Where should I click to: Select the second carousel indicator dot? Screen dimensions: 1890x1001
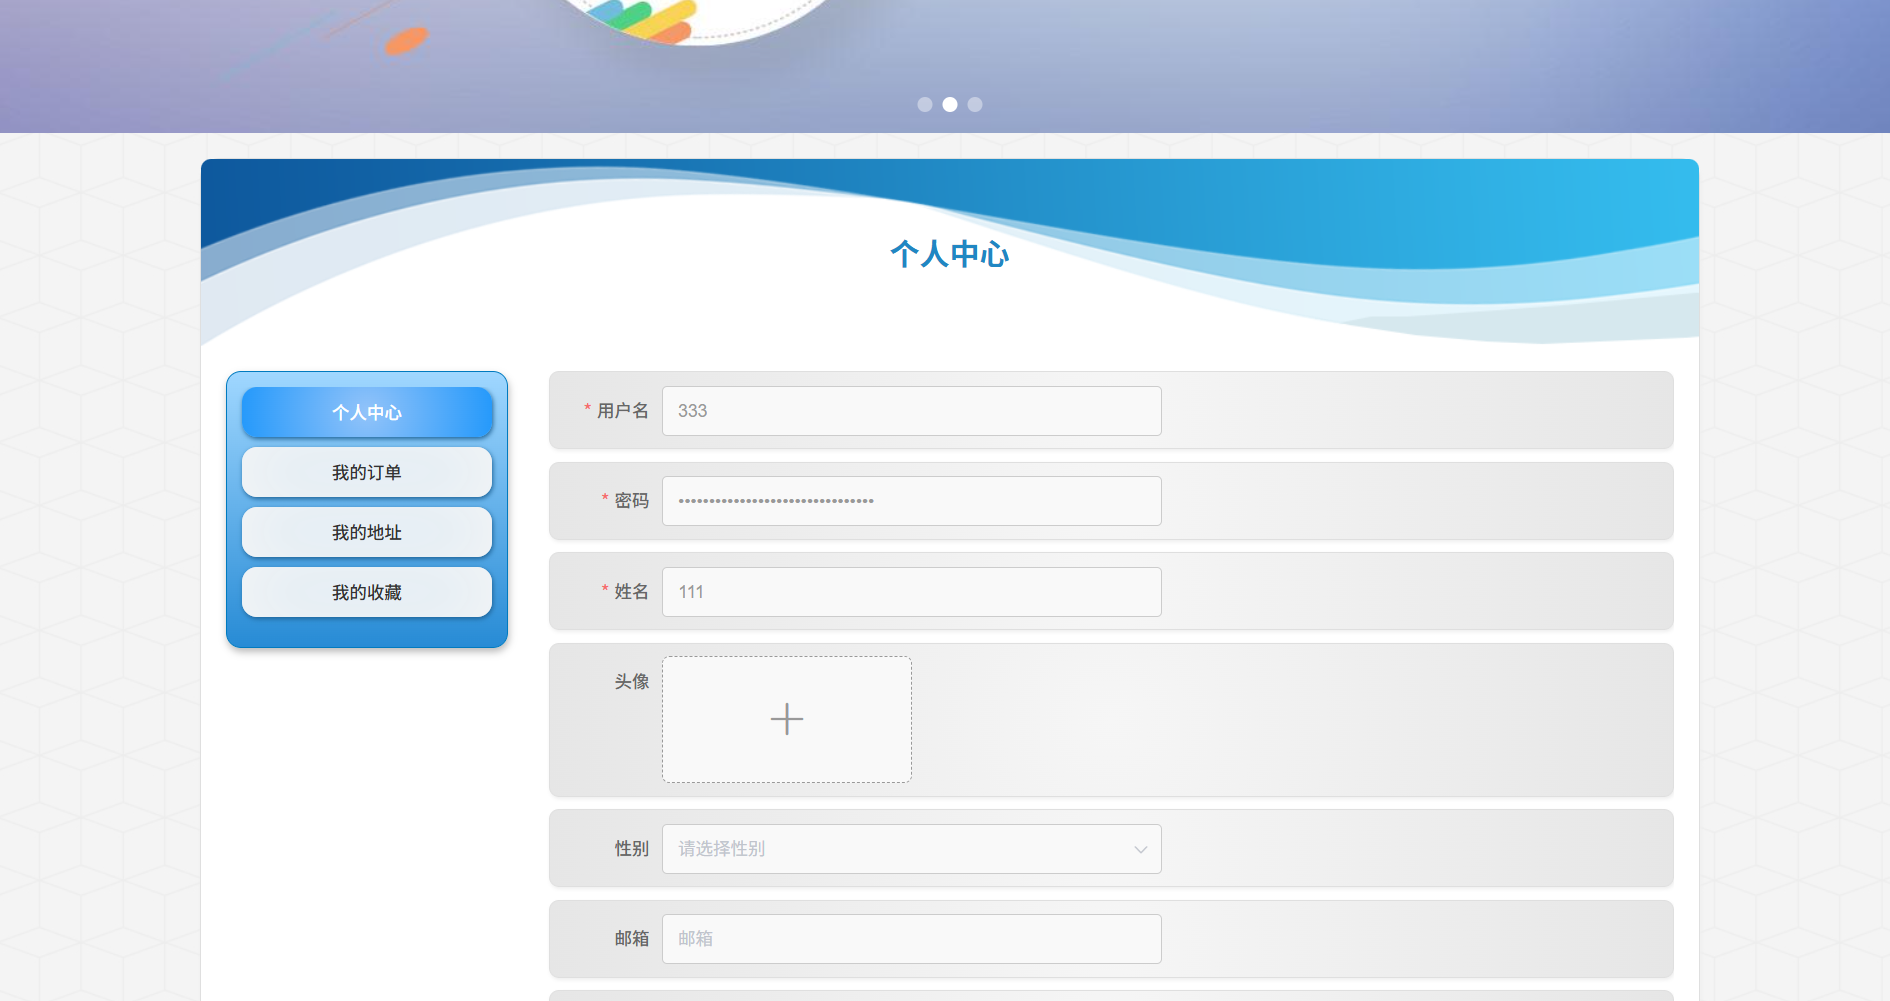(950, 104)
